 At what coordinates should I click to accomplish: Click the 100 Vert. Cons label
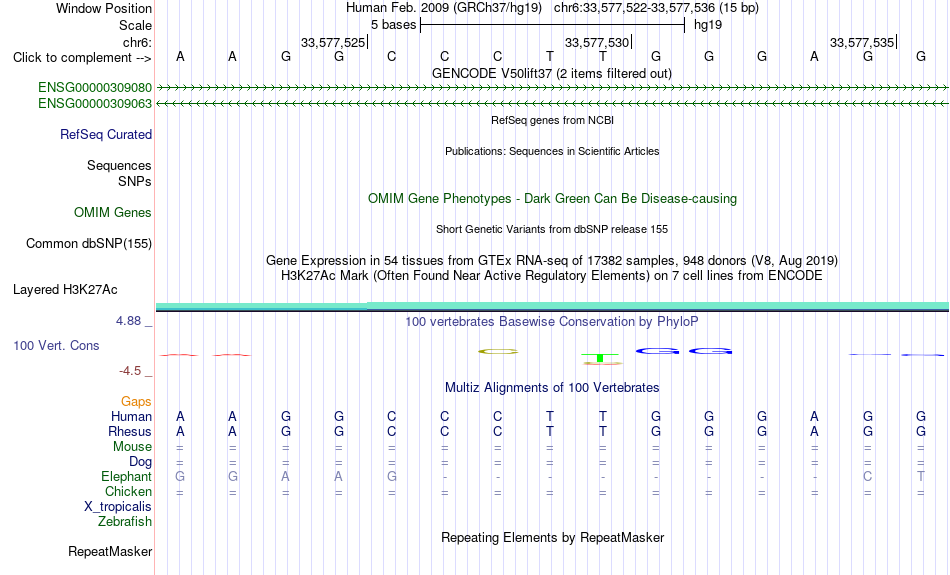click(56, 345)
